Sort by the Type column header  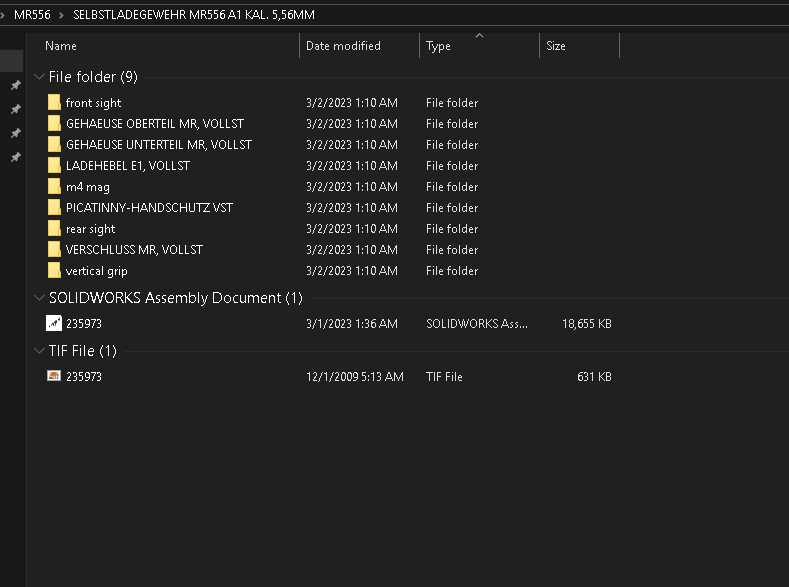point(438,46)
